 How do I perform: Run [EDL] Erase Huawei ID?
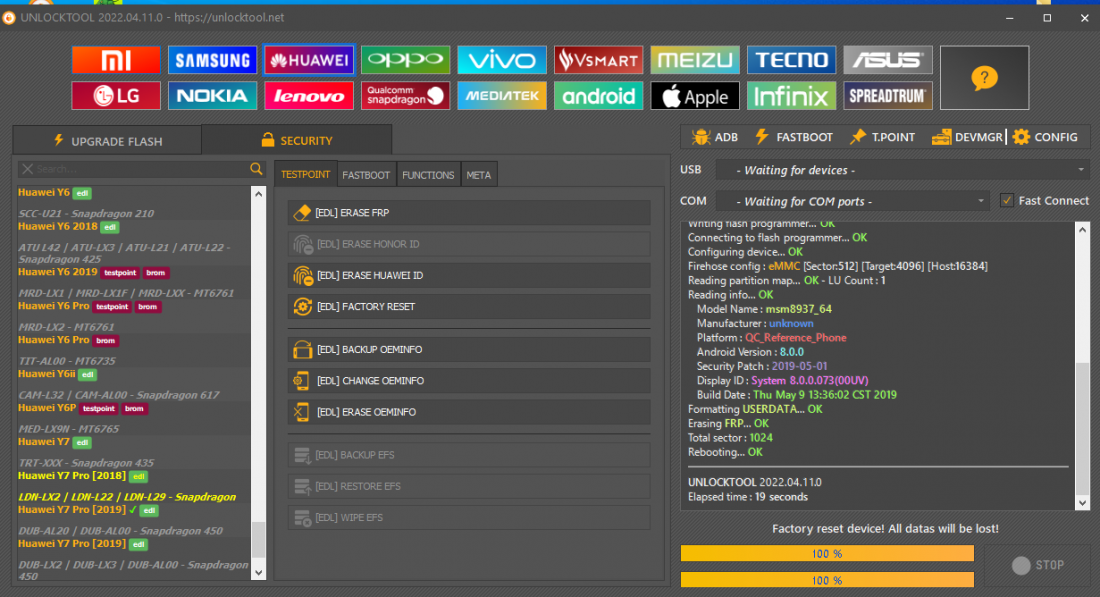[469, 276]
